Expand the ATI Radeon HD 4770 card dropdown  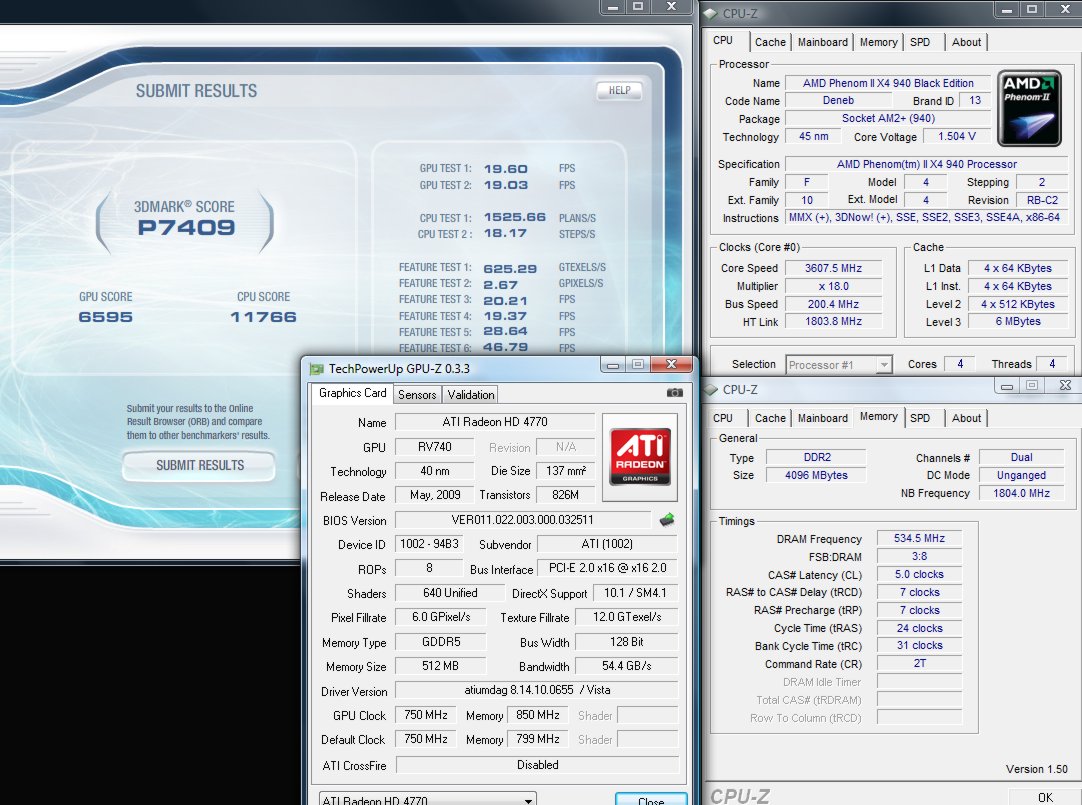click(x=528, y=800)
